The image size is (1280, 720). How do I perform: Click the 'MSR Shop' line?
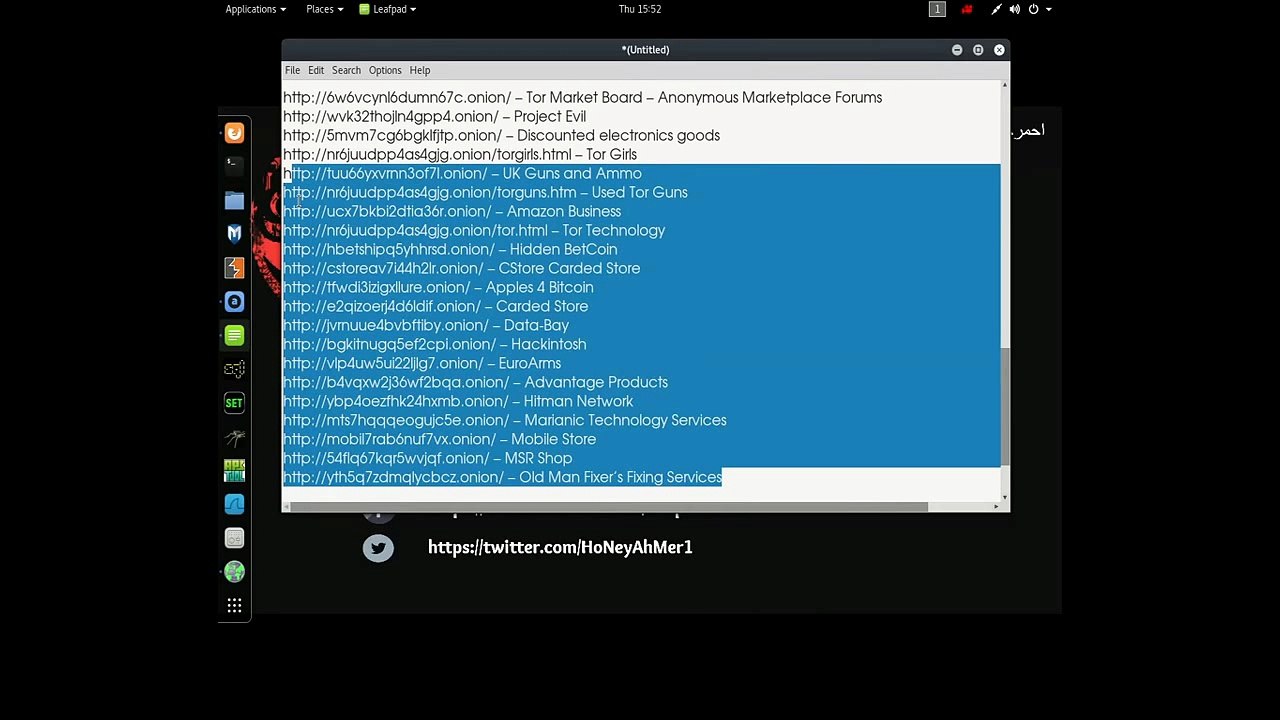[x=427, y=458]
